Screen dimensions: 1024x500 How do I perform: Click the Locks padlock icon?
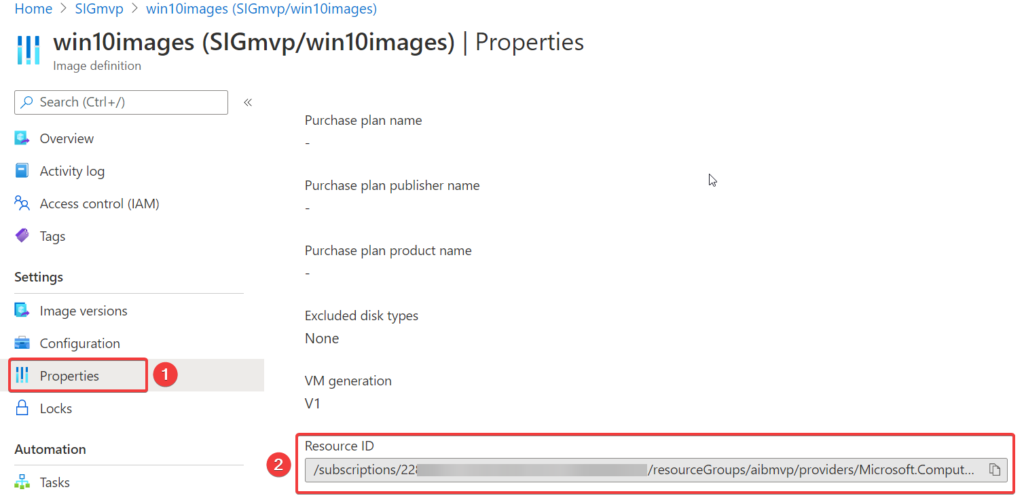click(22, 408)
